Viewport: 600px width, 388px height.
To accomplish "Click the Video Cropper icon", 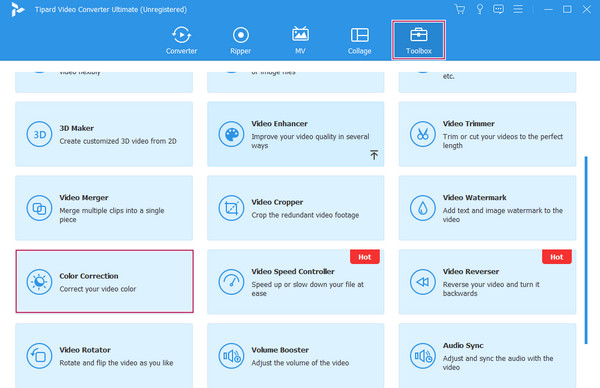I will [x=231, y=208].
